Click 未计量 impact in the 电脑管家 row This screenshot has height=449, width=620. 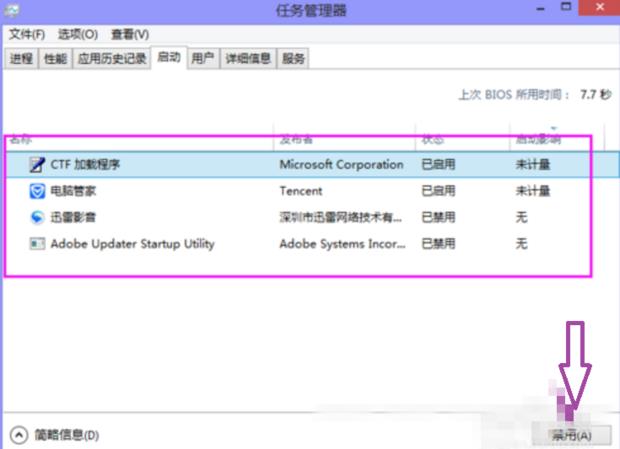pyautogui.click(x=533, y=191)
